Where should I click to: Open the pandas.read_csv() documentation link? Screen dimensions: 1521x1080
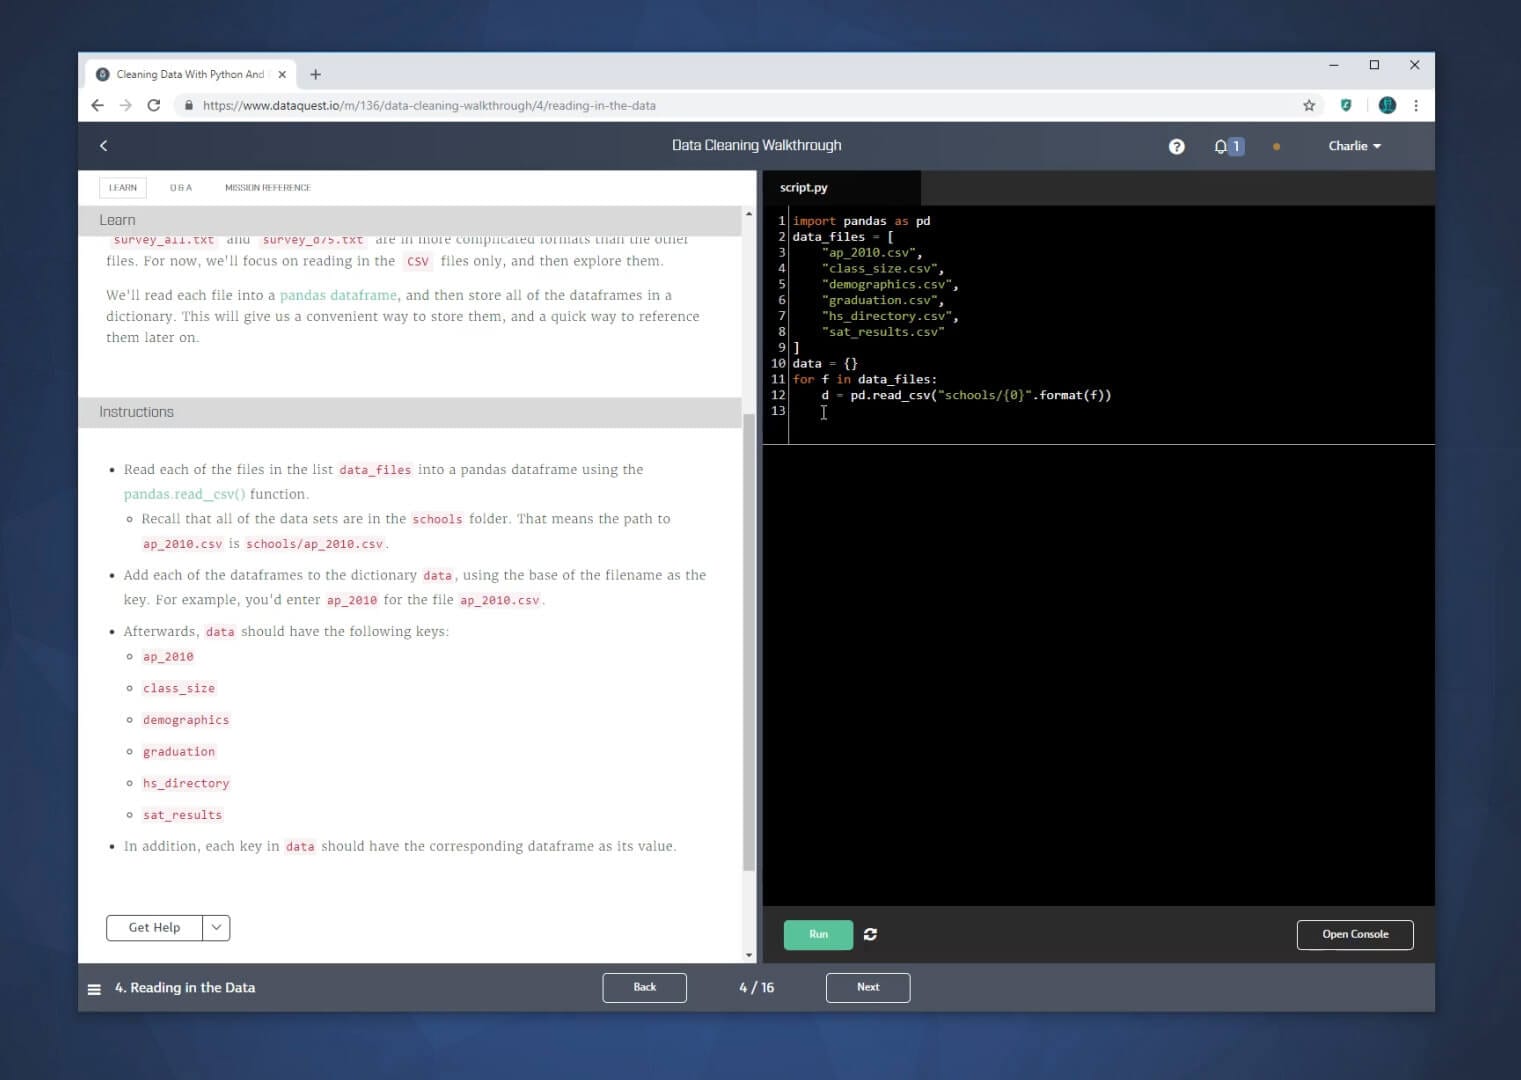pyautogui.click(x=184, y=495)
